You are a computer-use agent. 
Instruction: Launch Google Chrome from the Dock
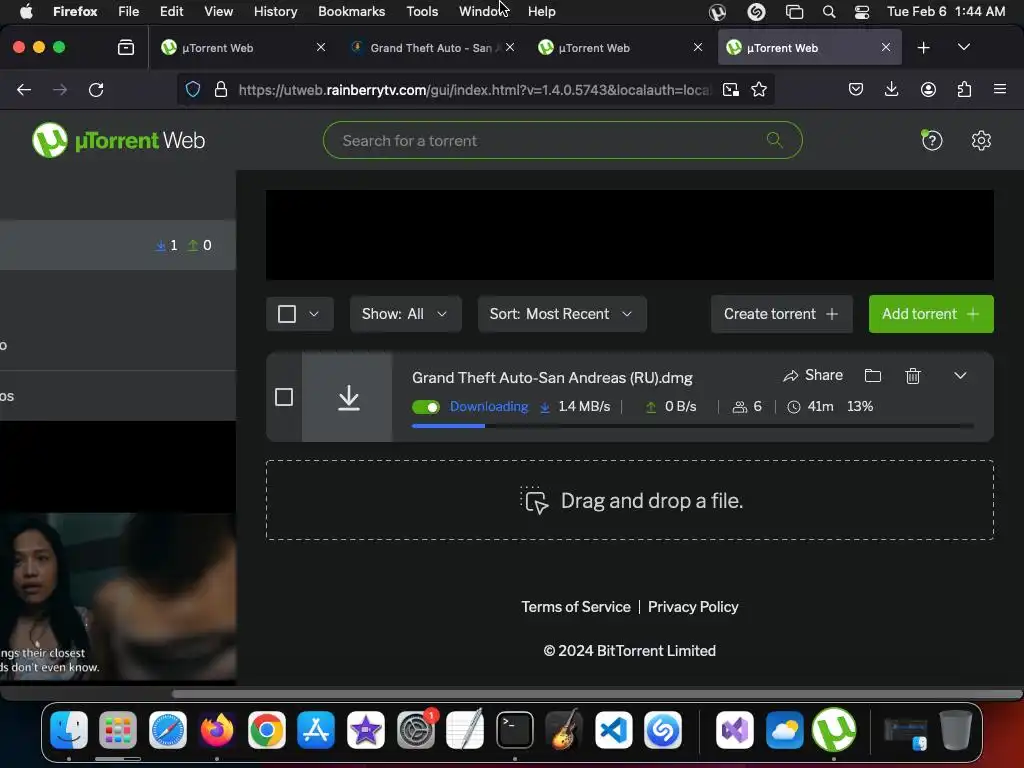click(266, 729)
